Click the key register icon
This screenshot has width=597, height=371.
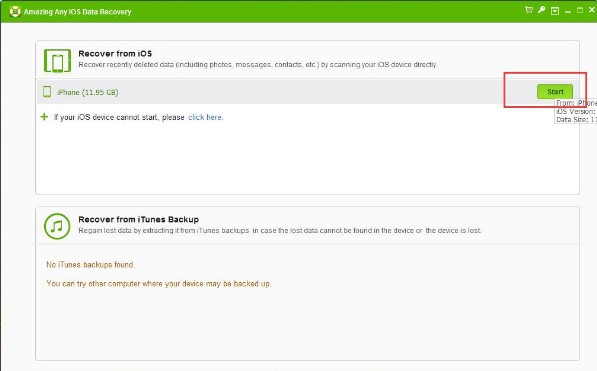(541, 10)
